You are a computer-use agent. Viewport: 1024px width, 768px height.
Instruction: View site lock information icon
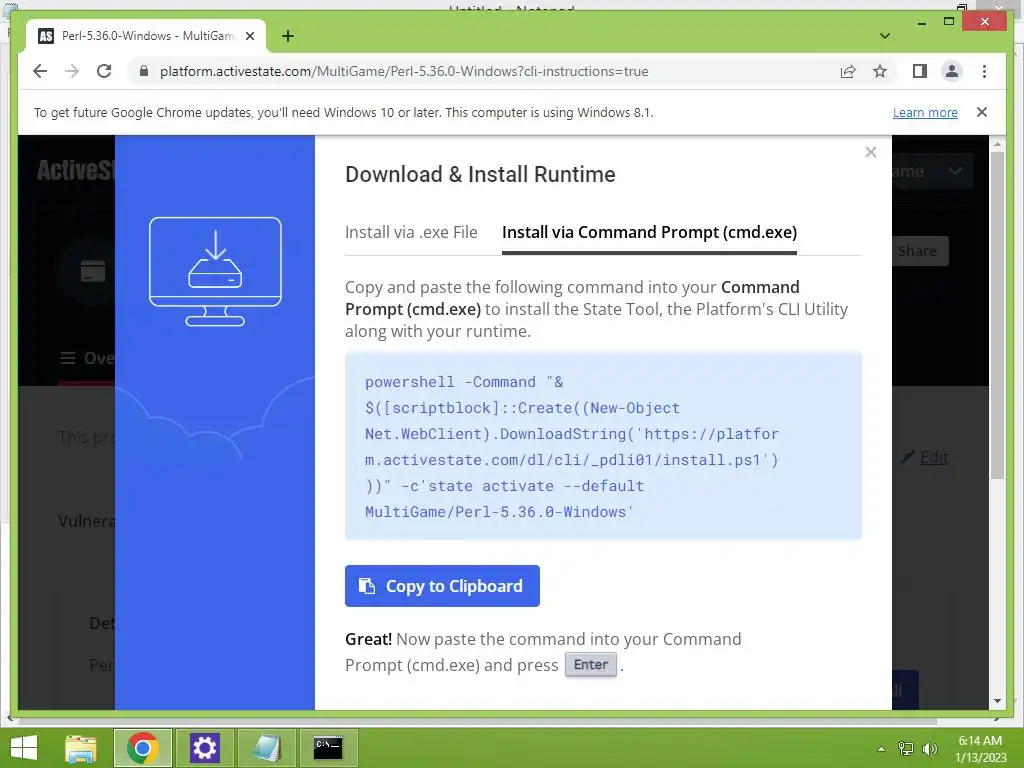pyautogui.click(x=144, y=71)
